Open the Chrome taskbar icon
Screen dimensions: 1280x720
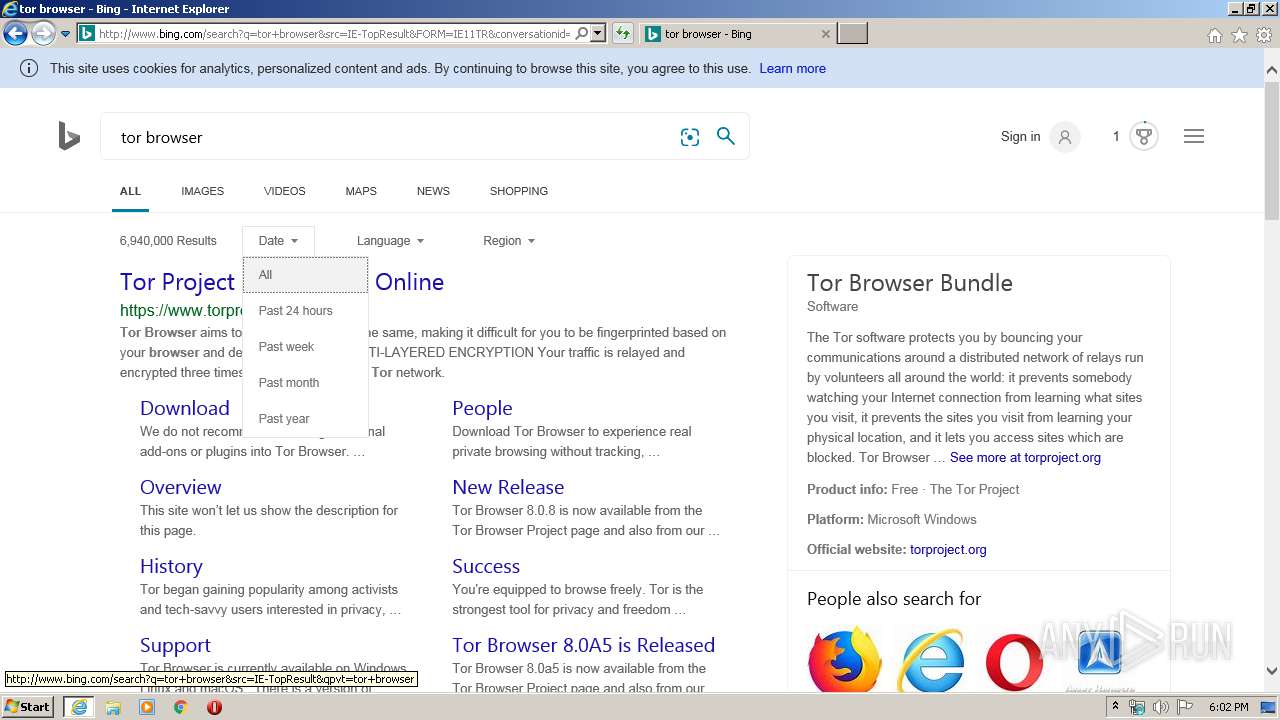click(x=180, y=707)
